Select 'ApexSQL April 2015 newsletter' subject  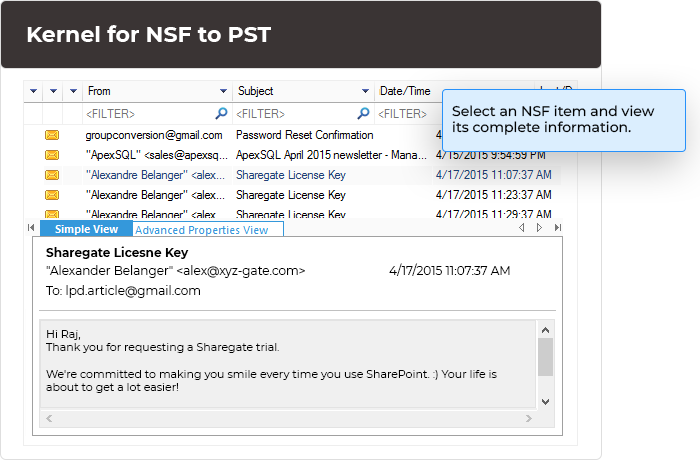(x=331, y=155)
